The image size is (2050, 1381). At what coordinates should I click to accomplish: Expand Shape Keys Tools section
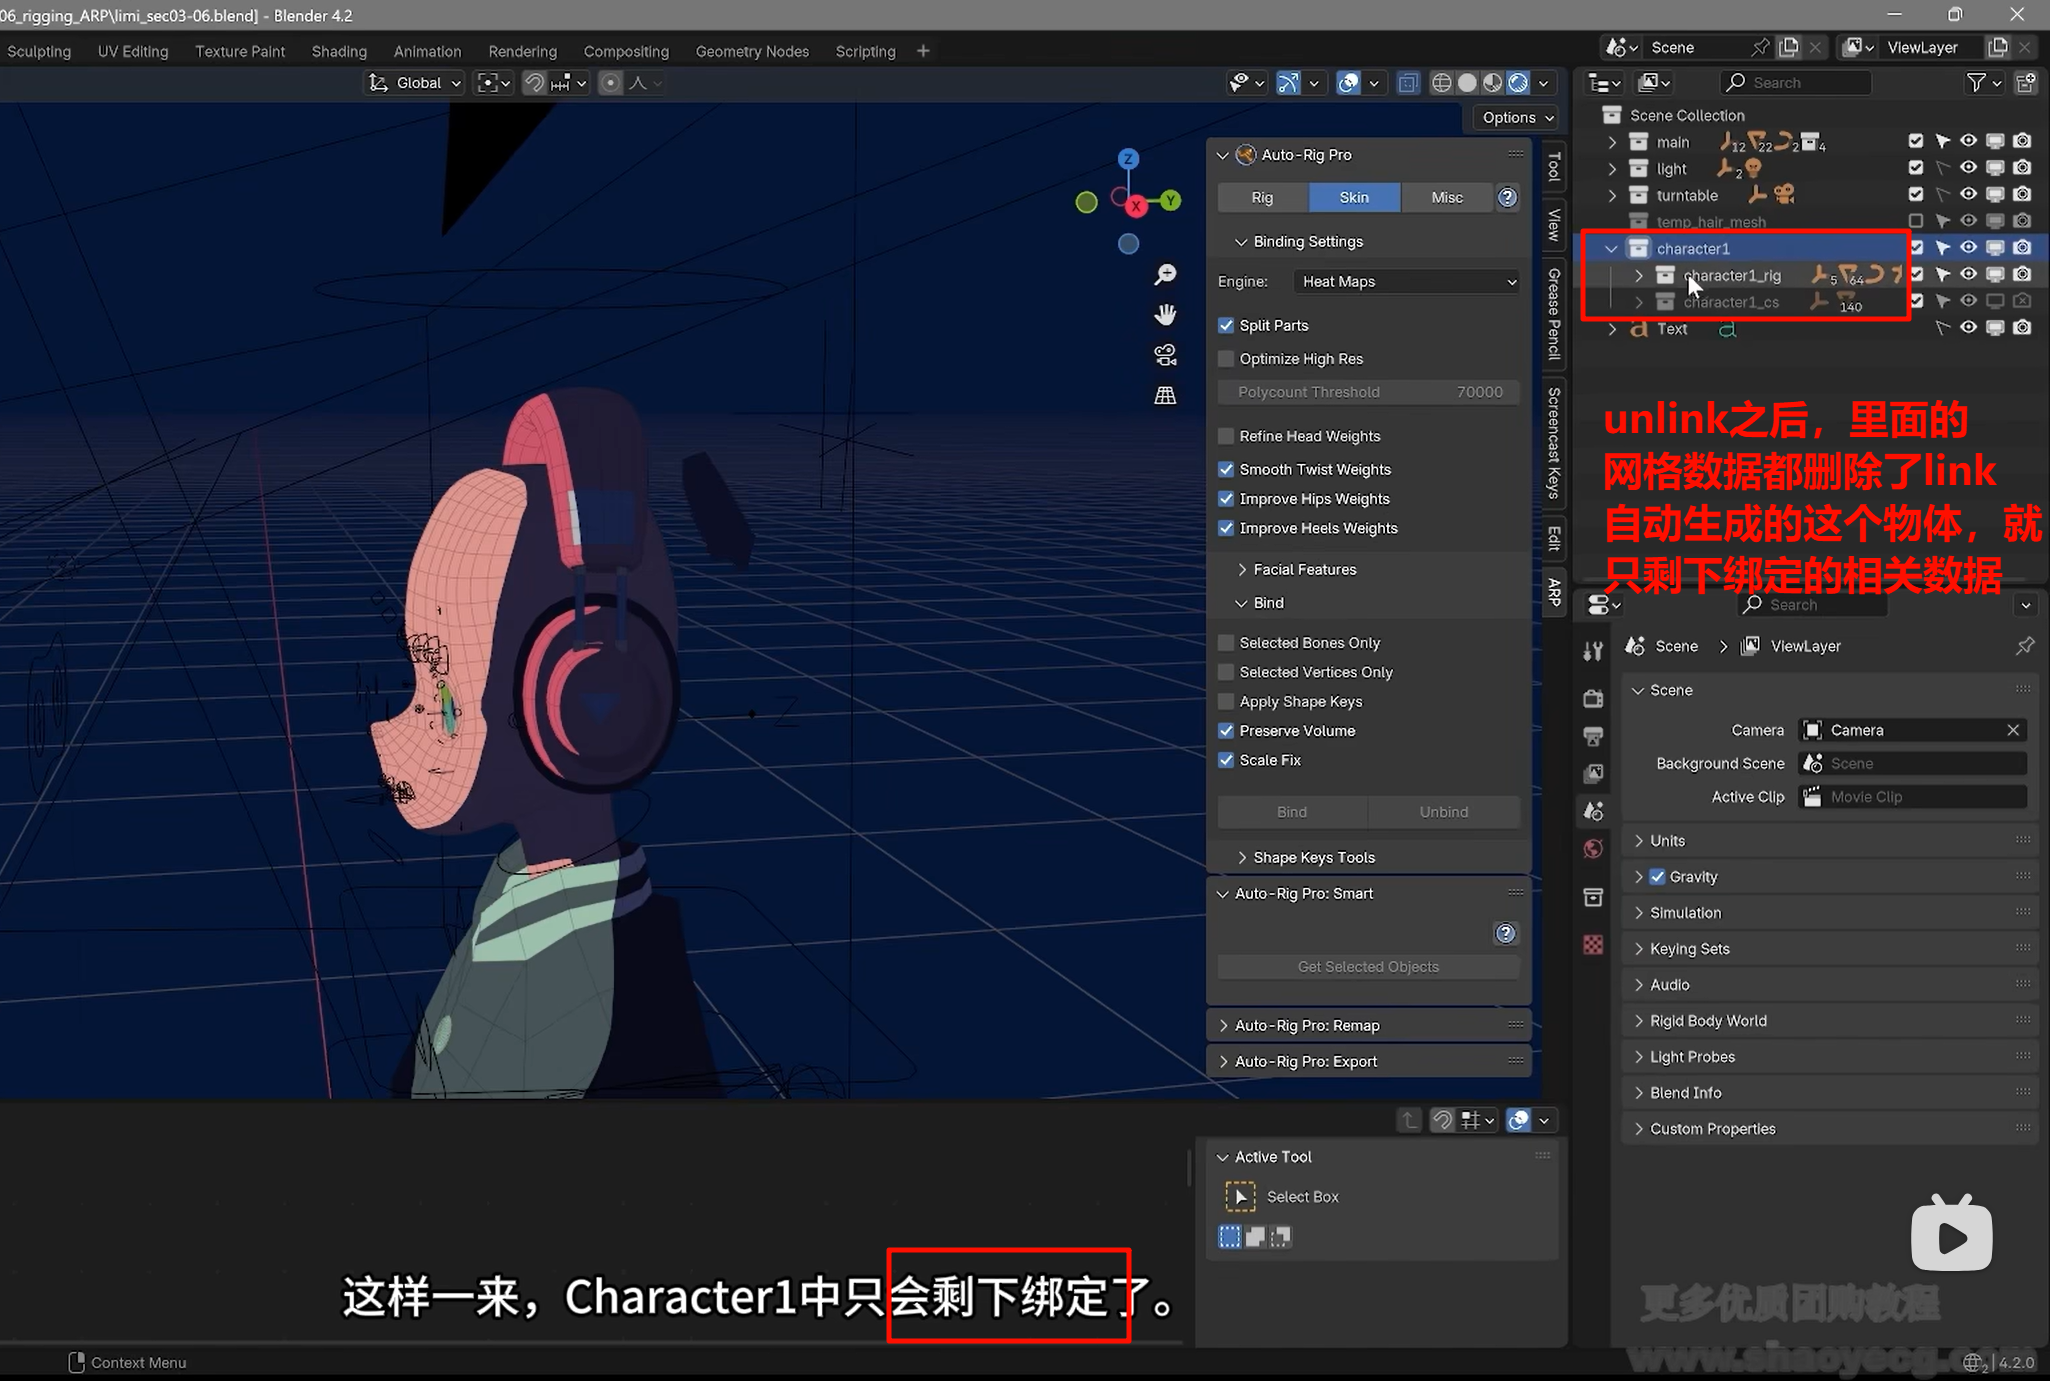click(1314, 858)
